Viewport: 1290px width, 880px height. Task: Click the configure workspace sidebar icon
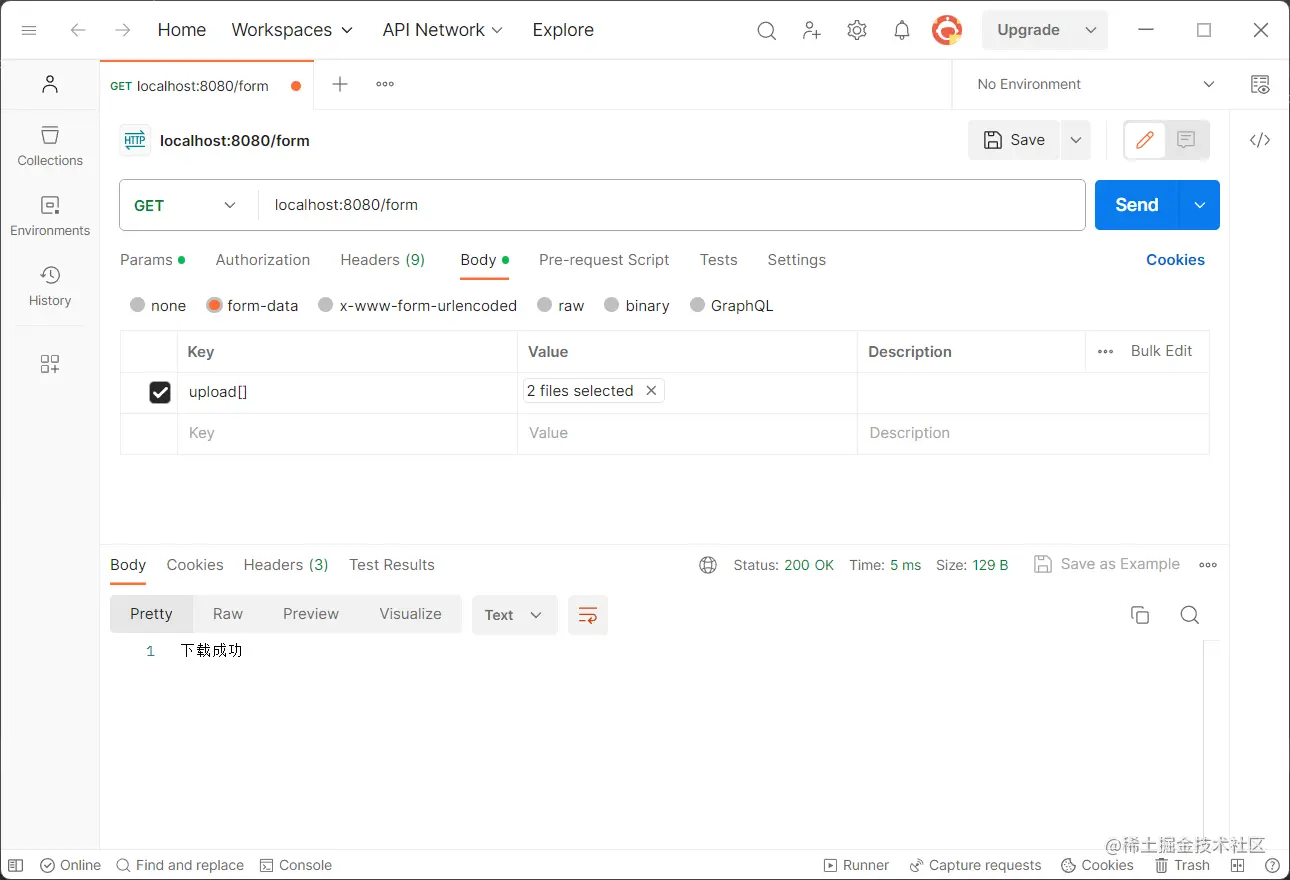50,364
